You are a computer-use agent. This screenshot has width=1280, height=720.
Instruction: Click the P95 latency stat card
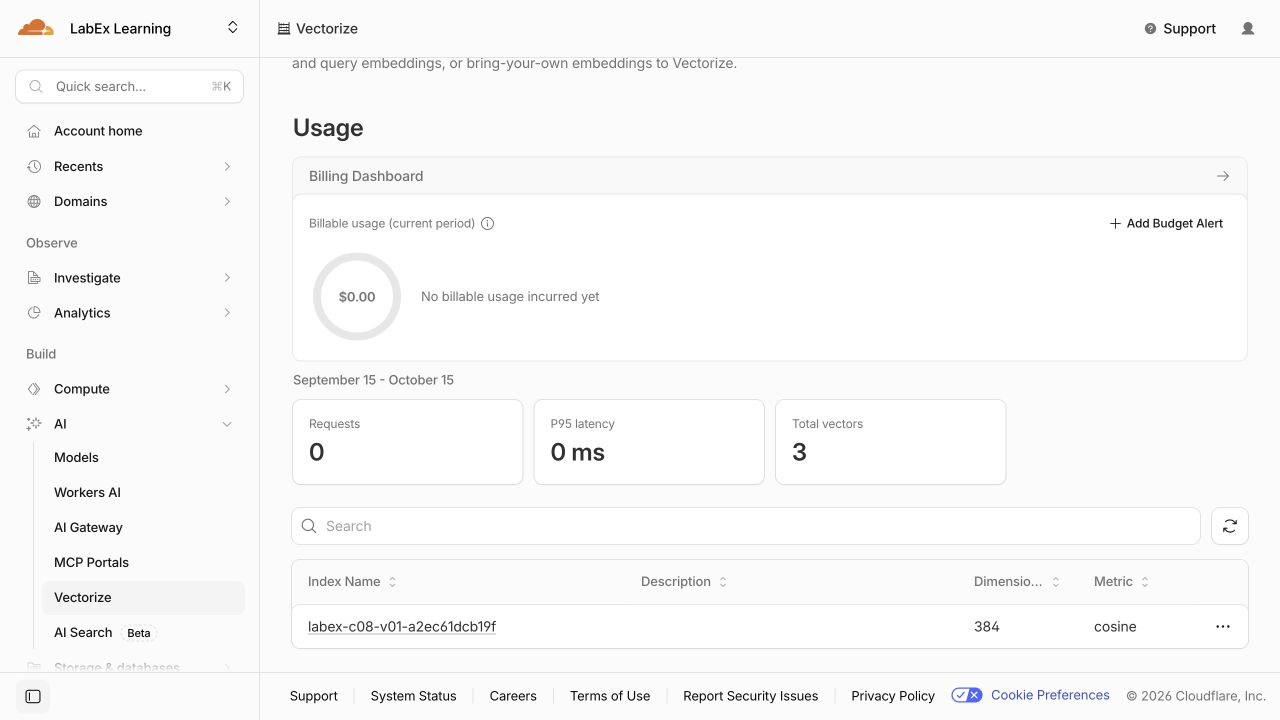pos(649,442)
